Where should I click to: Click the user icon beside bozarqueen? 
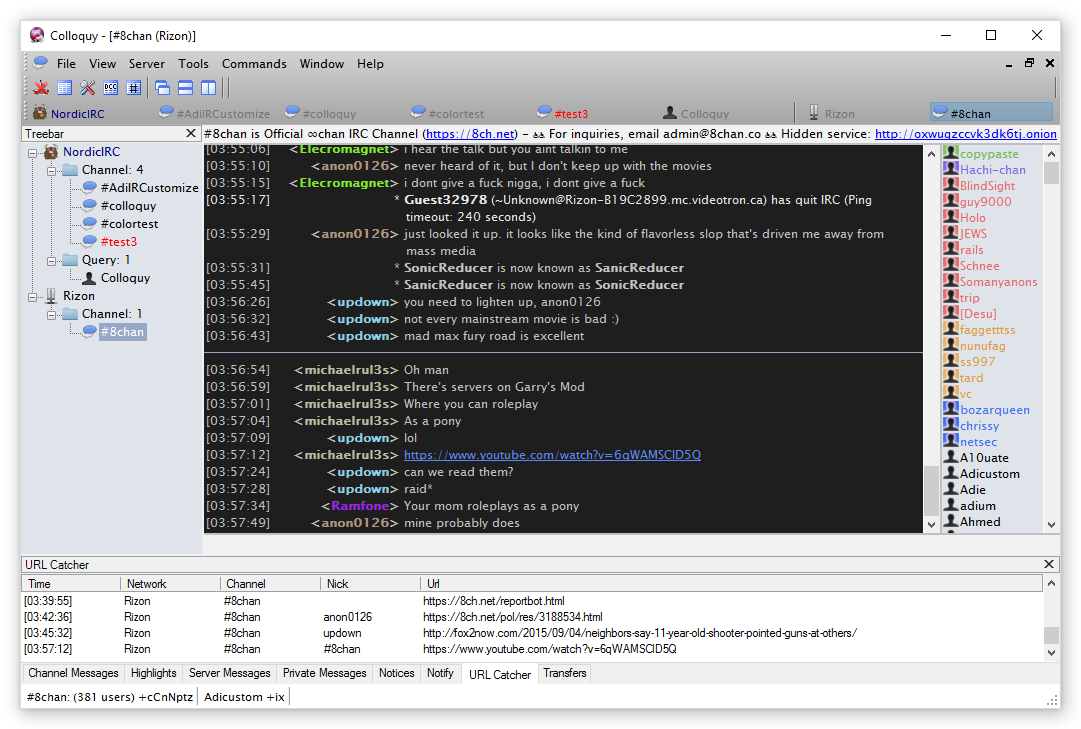[951, 409]
